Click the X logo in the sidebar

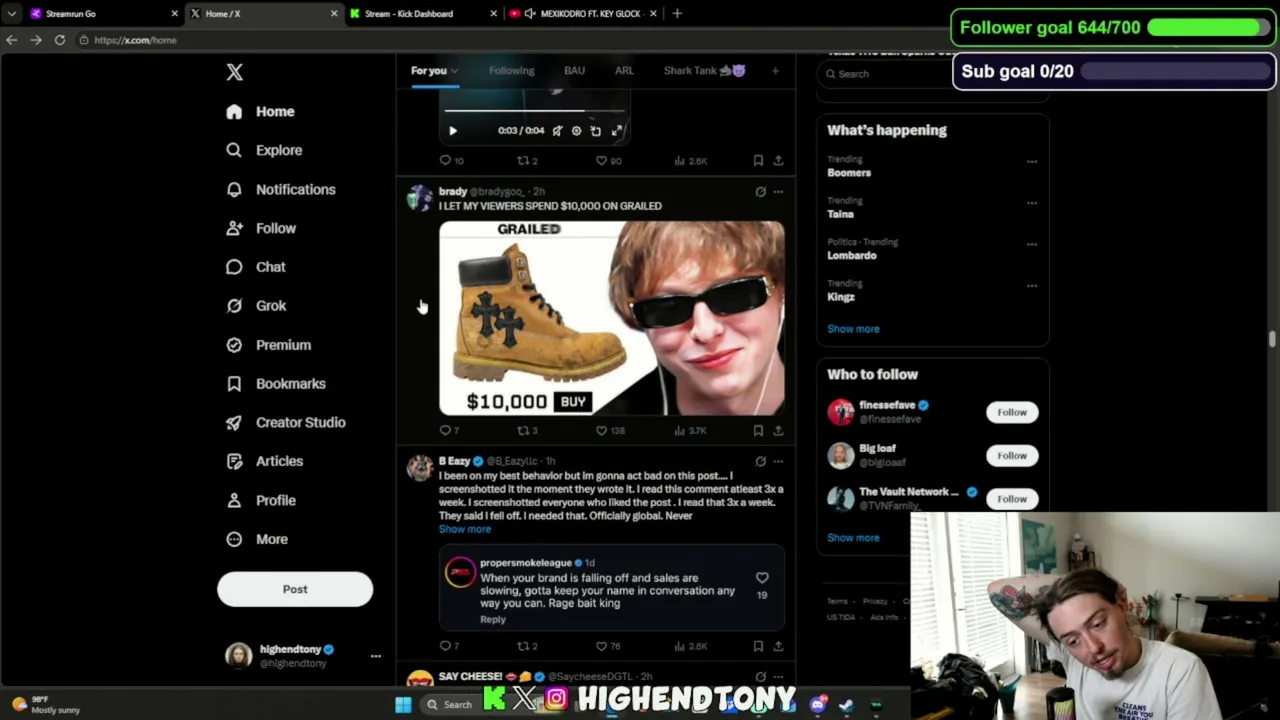[234, 72]
